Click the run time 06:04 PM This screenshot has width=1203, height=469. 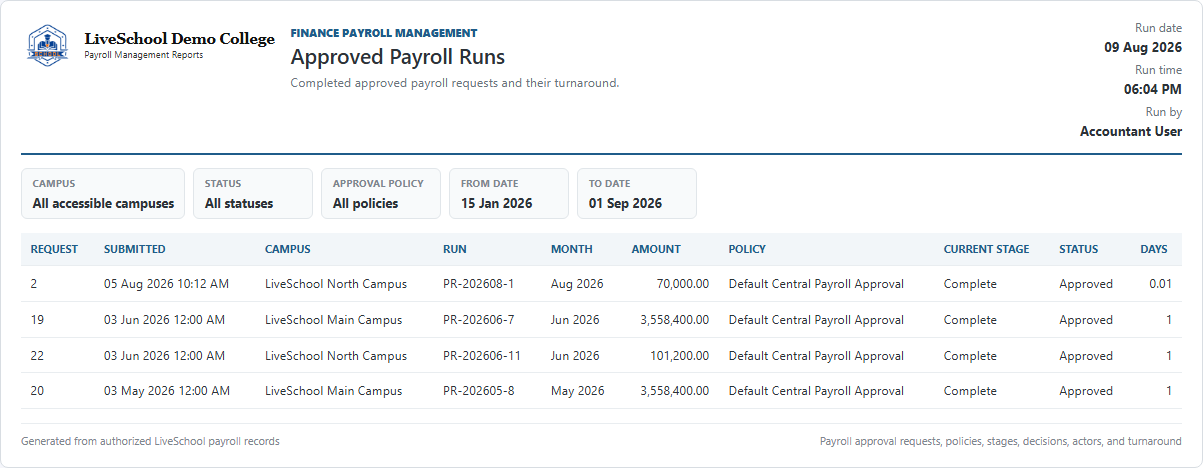tap(1153, 89)
